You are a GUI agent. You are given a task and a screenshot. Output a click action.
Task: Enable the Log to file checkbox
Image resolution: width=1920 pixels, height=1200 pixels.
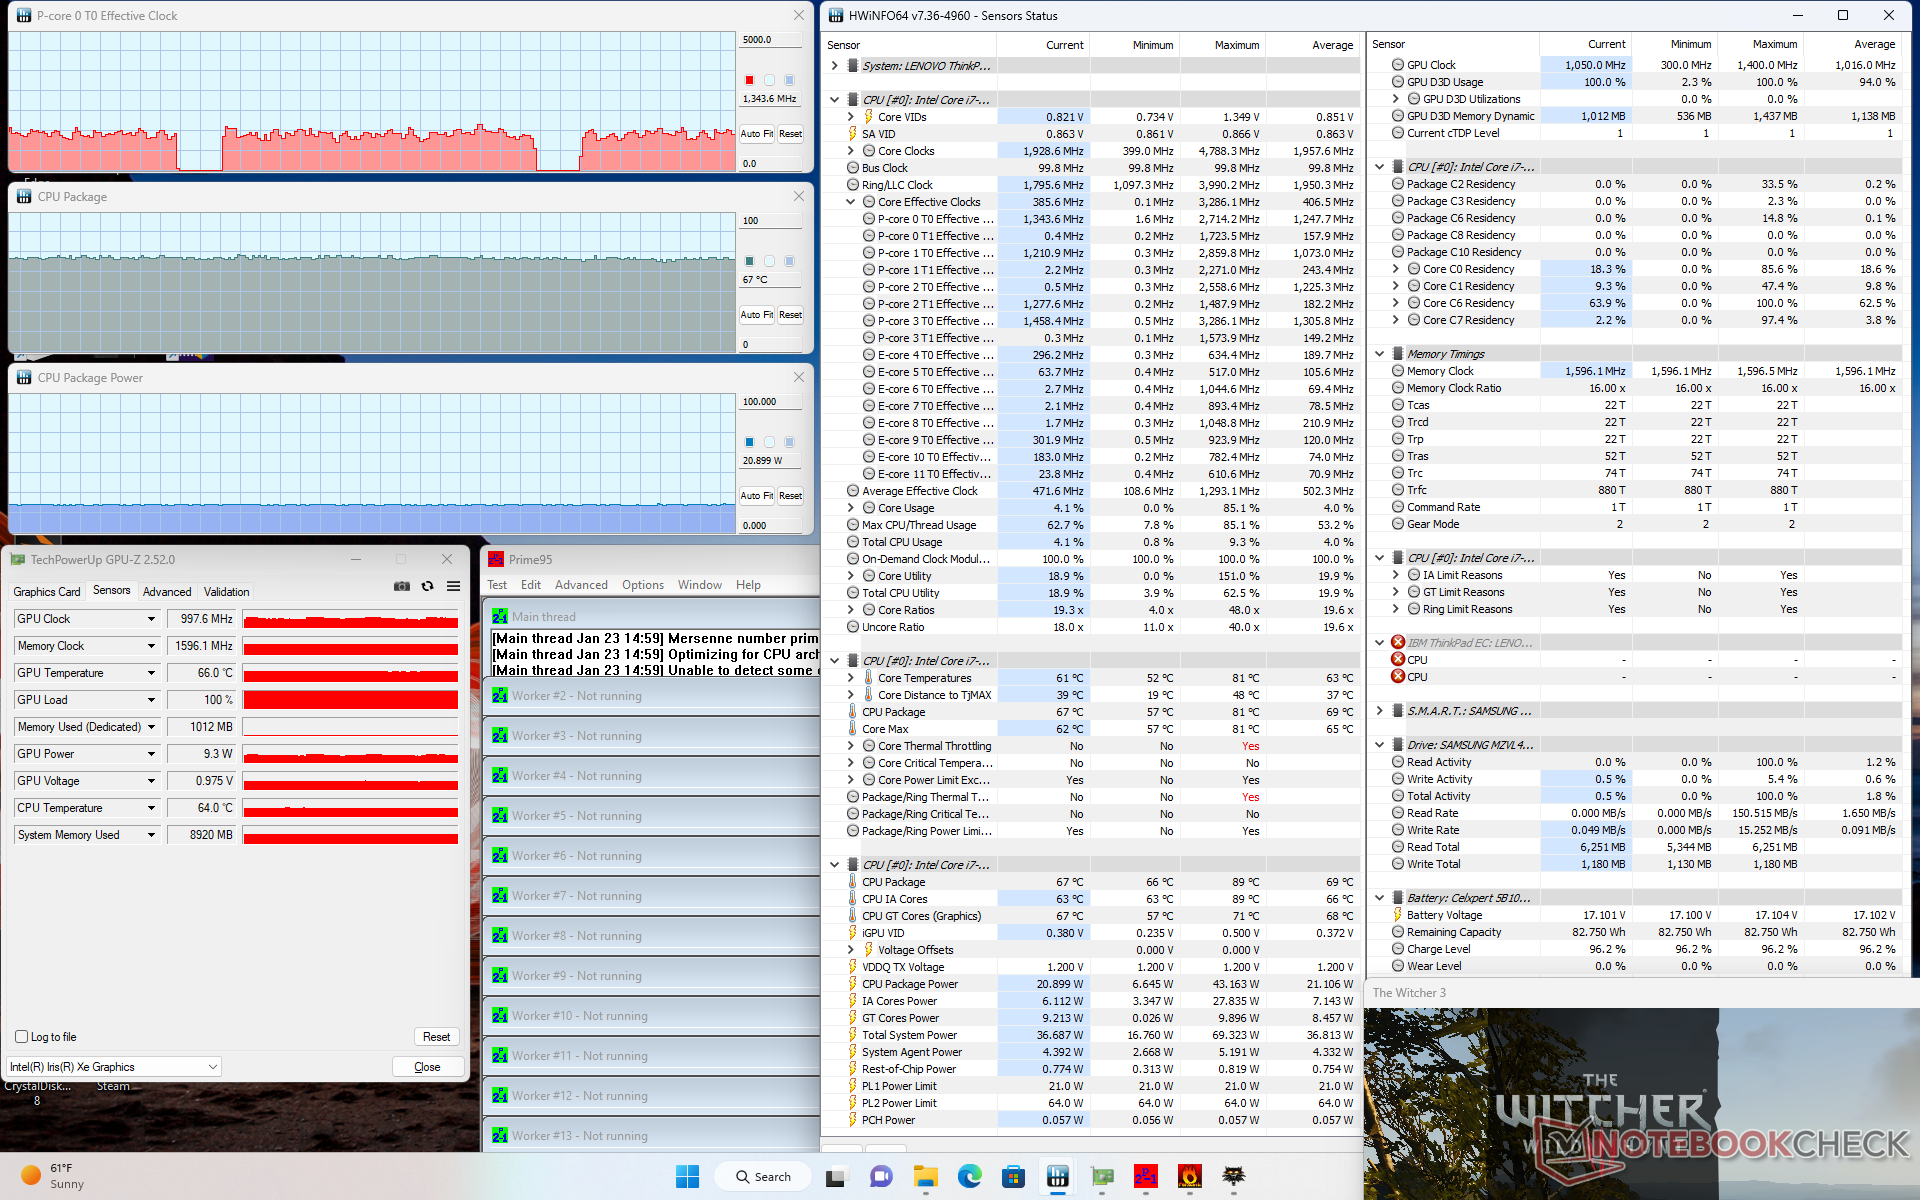coord(22,1037)
